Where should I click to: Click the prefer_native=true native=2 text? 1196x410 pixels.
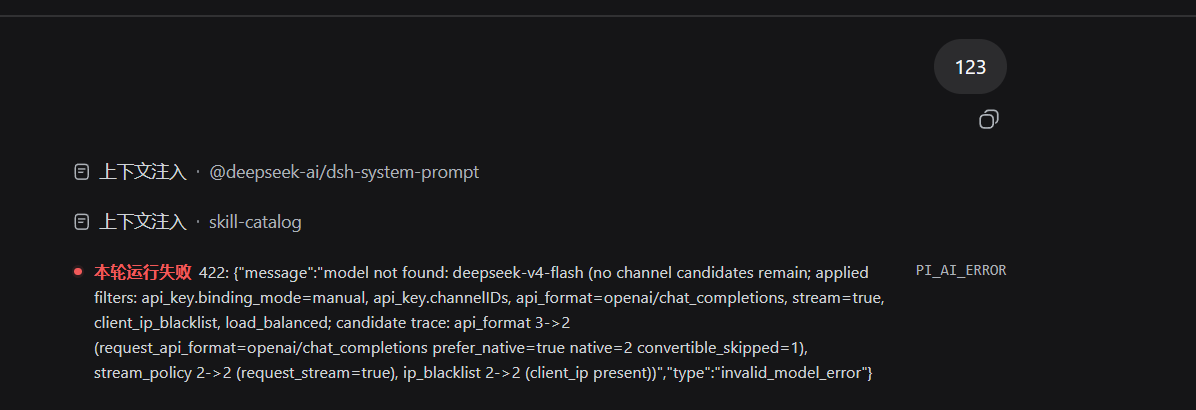click(x=532, y=348)
